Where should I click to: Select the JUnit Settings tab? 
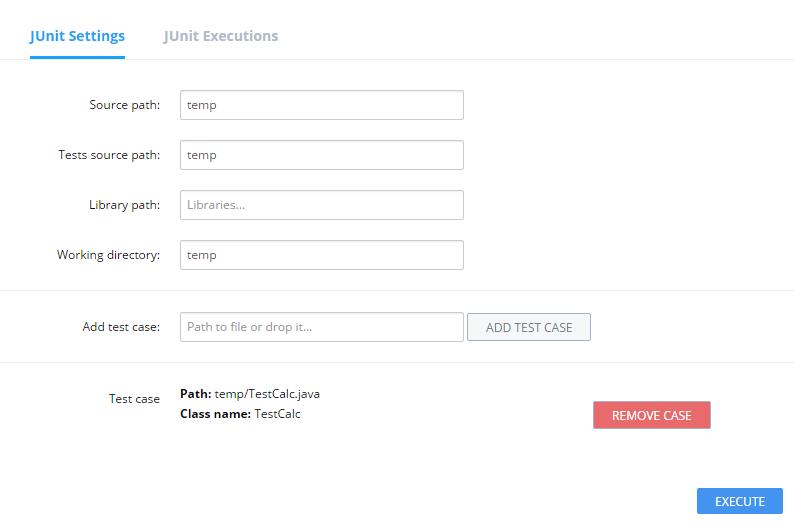[x=77, y=36]
